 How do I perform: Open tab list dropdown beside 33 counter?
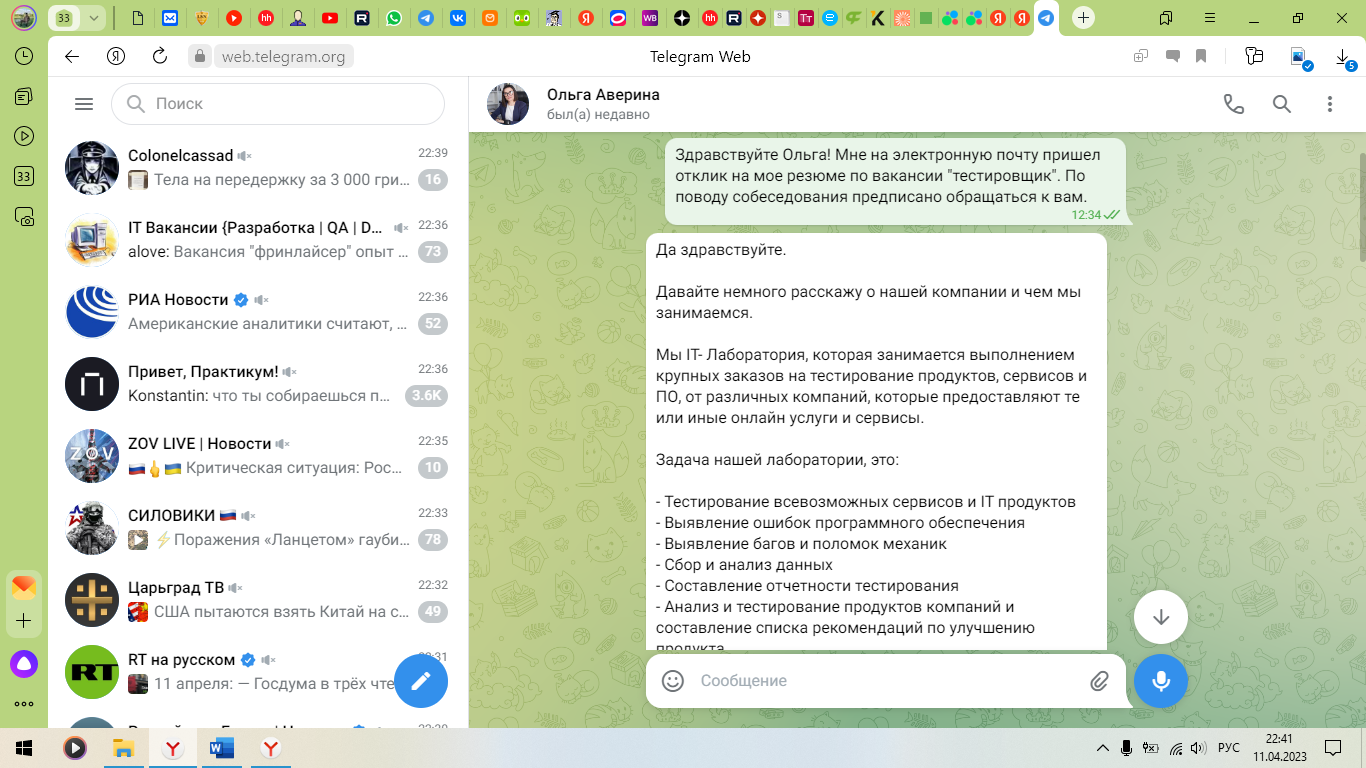point(92,17)
